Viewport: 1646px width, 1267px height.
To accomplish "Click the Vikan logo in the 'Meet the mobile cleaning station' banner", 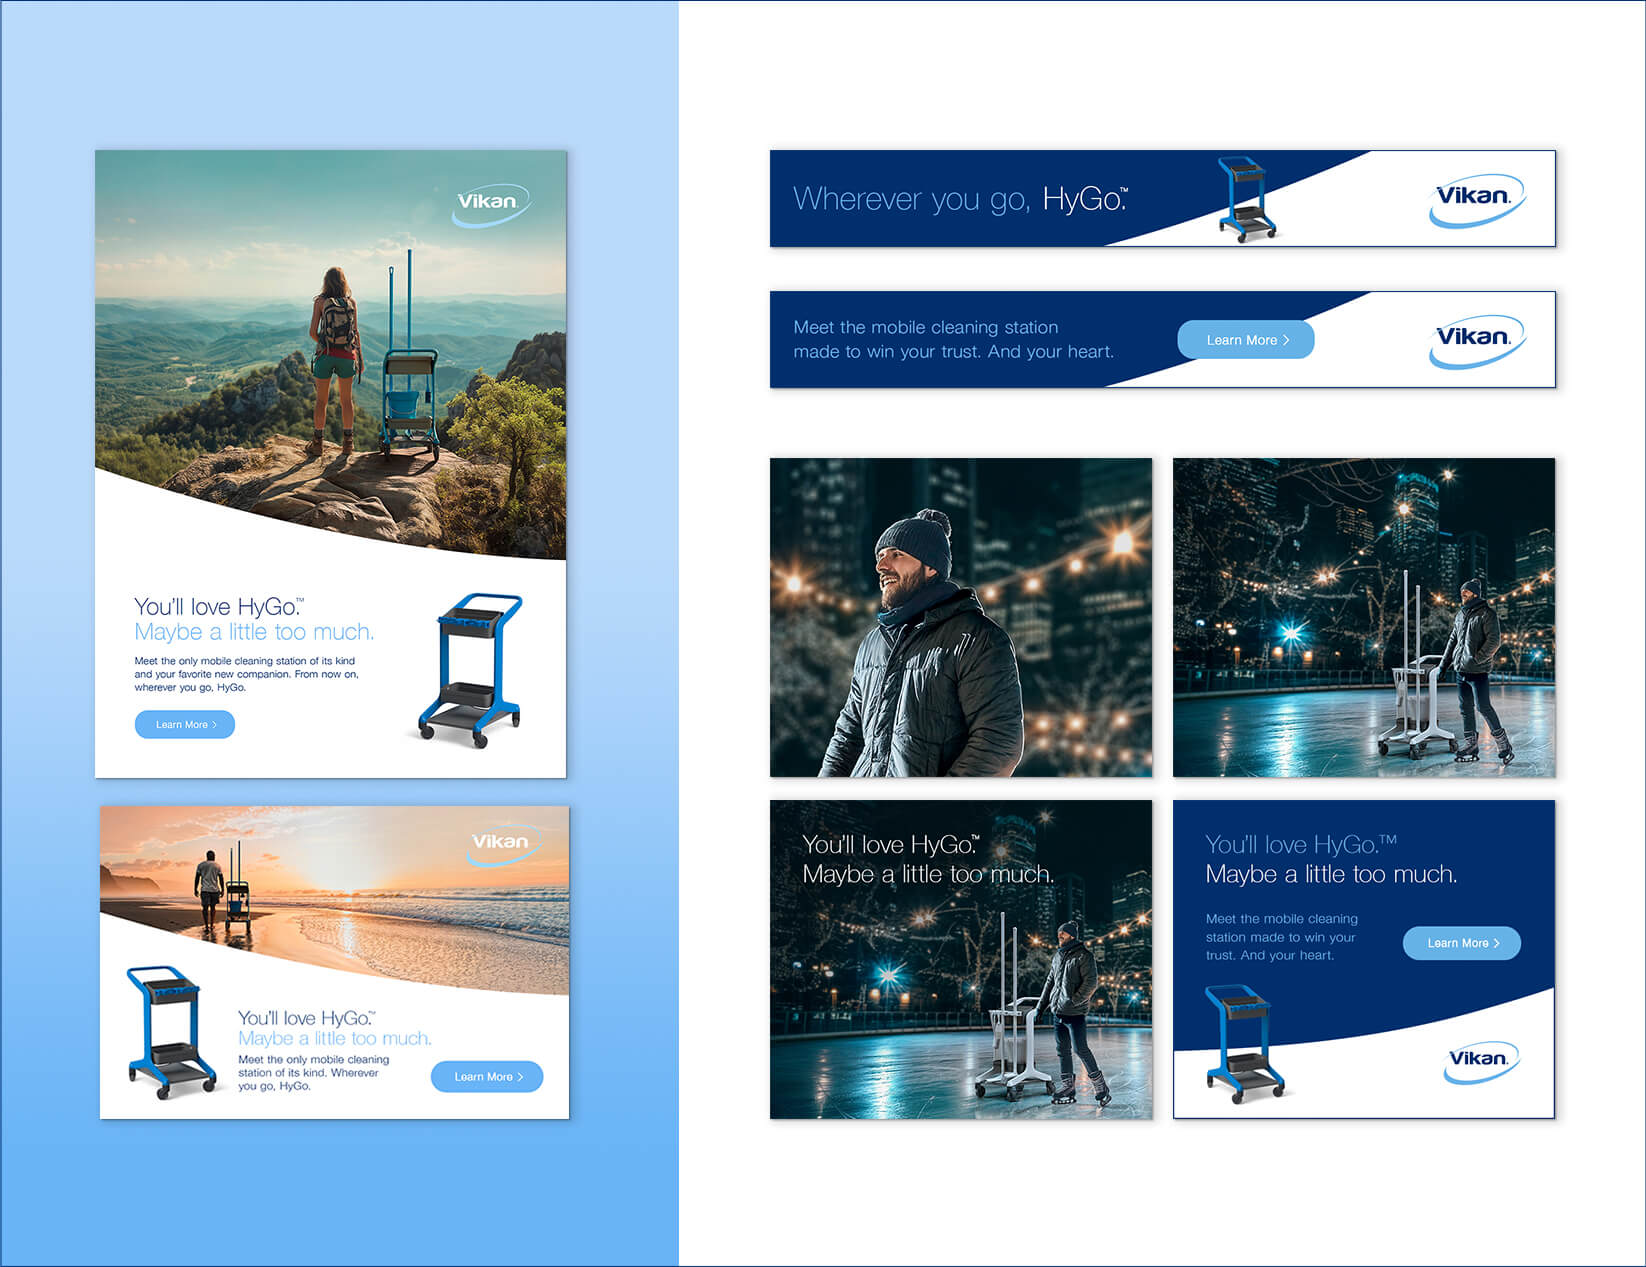I will (1476, 341).
